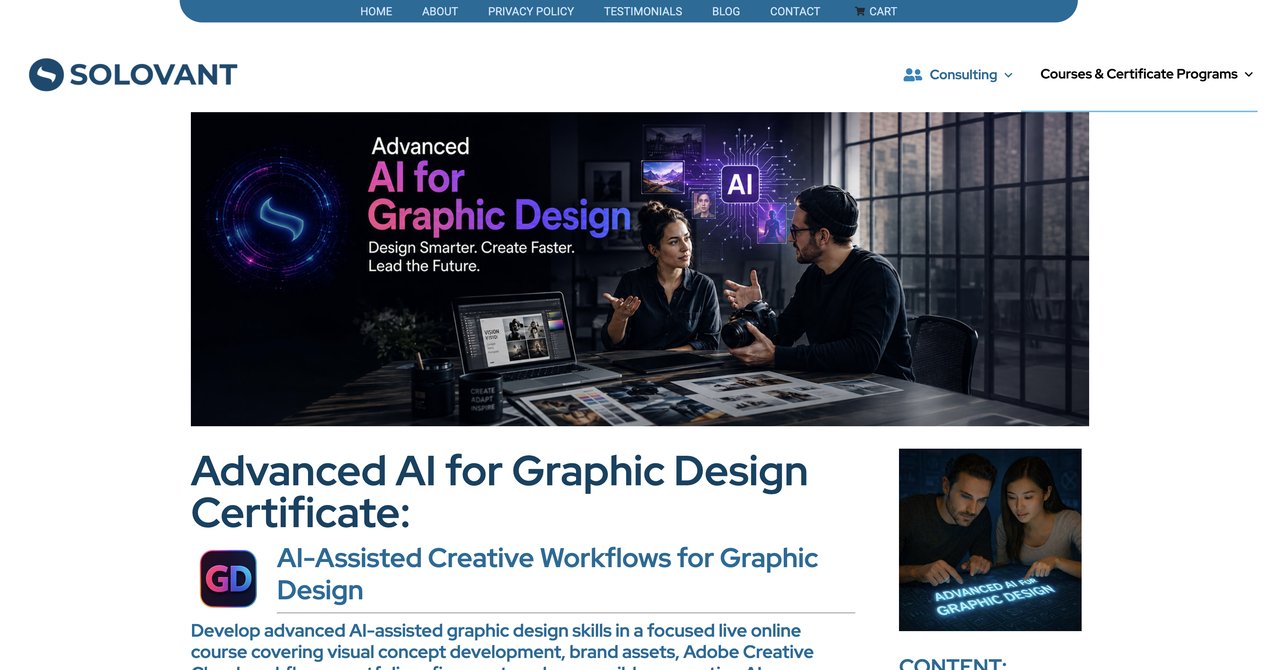Click the Consulting people icon
1280x670 pixels.
click(912, 75)
